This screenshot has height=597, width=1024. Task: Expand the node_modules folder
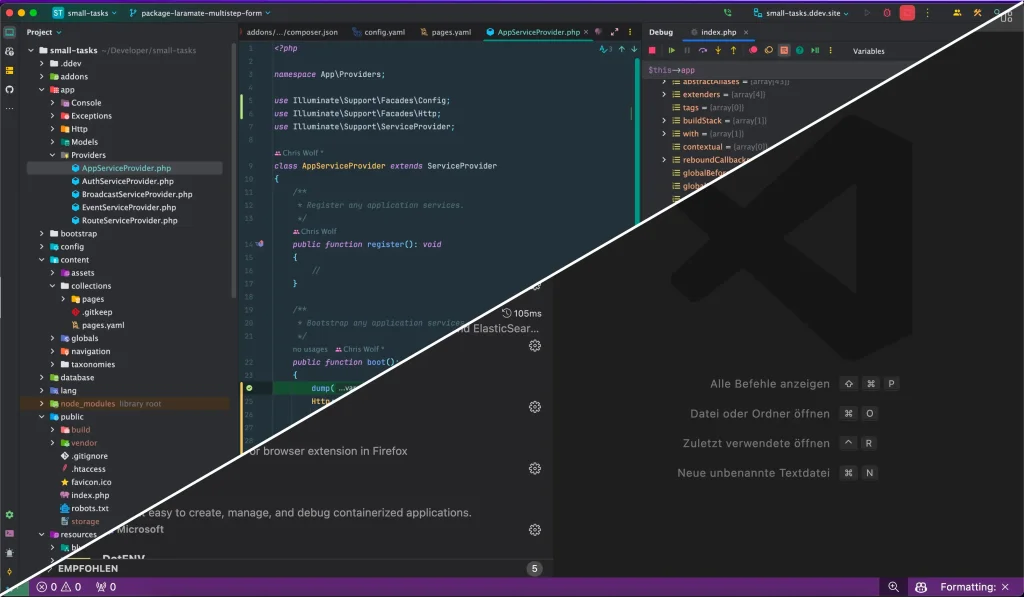(40, 403)
